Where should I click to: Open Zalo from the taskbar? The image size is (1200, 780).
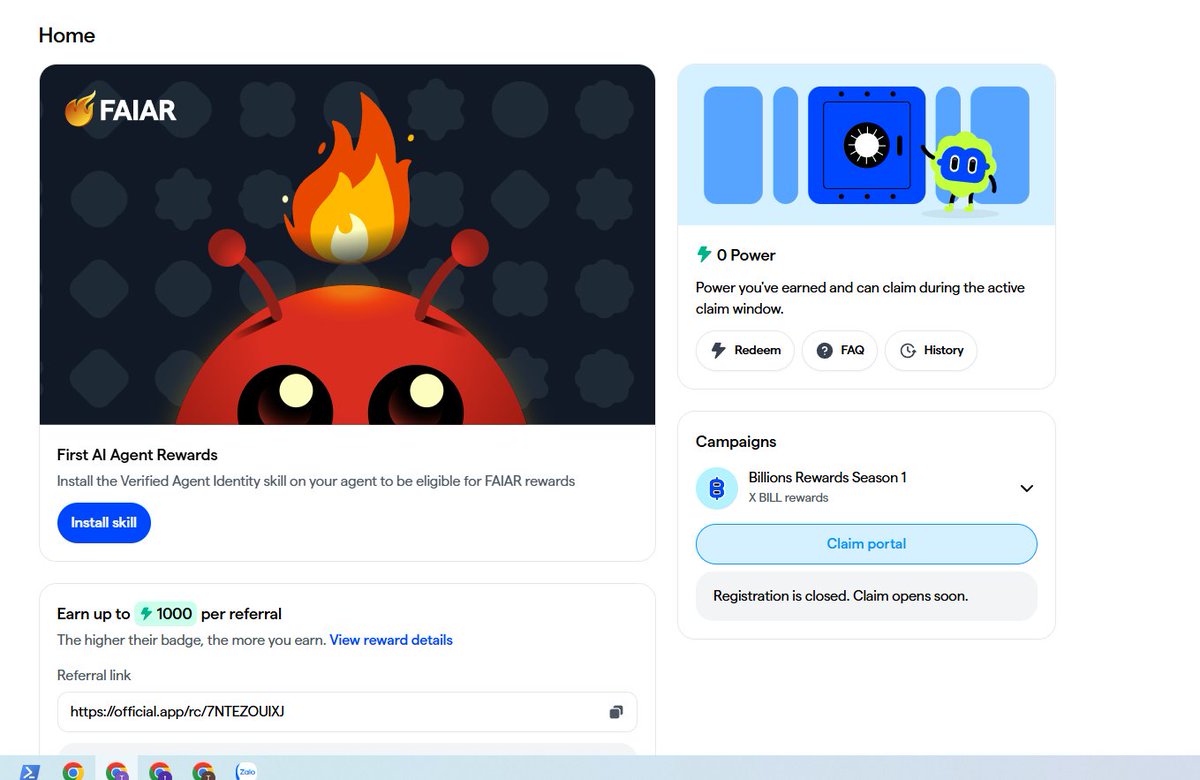(x=246, y=771)
